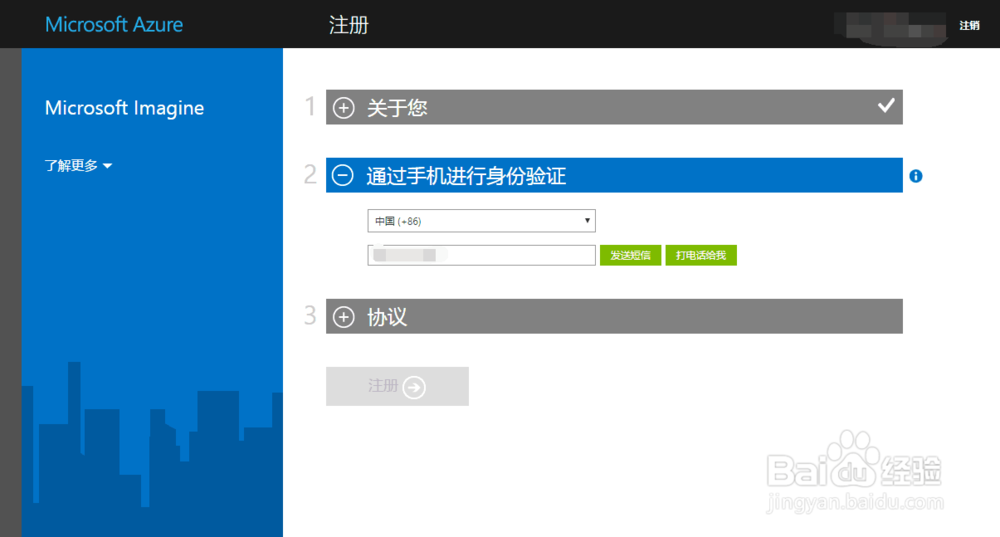The height and width of the screenshot is (537, 1000).
Task: Click the Microsoft Azure logo link
Action: (114, 25)
